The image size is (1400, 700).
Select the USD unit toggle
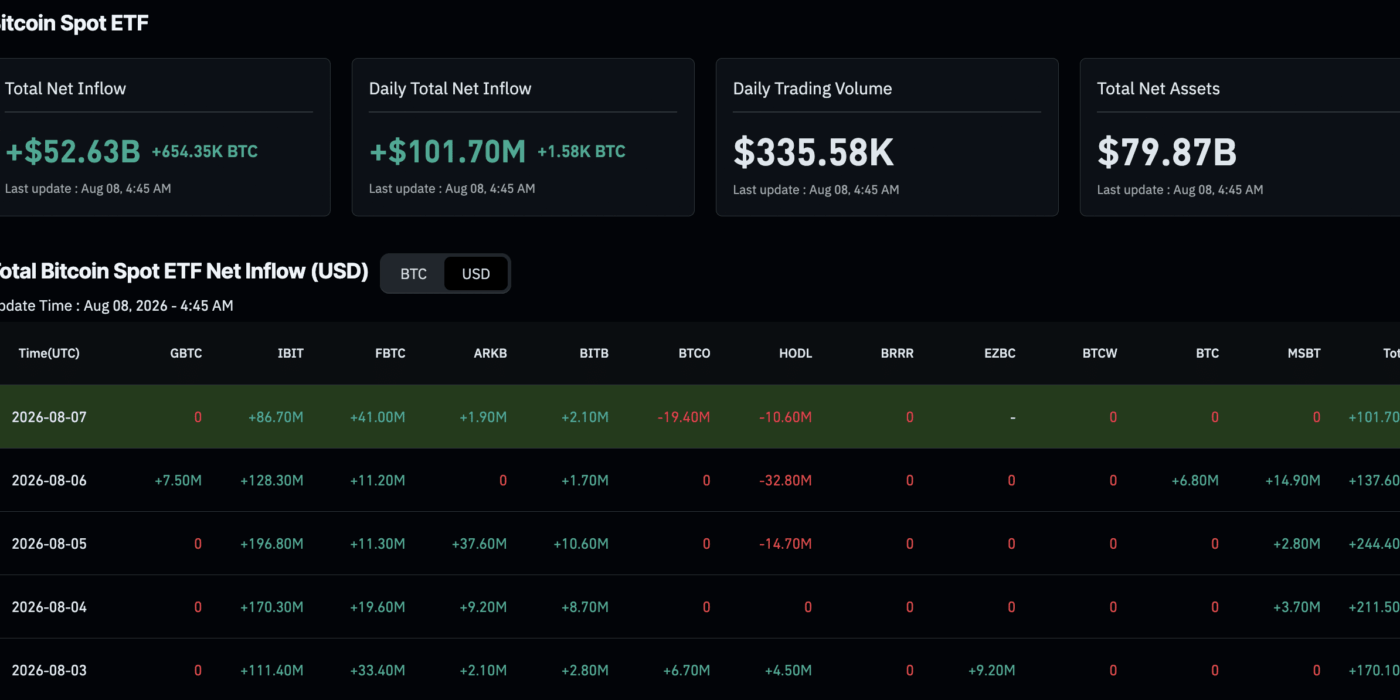click(476, 274)
